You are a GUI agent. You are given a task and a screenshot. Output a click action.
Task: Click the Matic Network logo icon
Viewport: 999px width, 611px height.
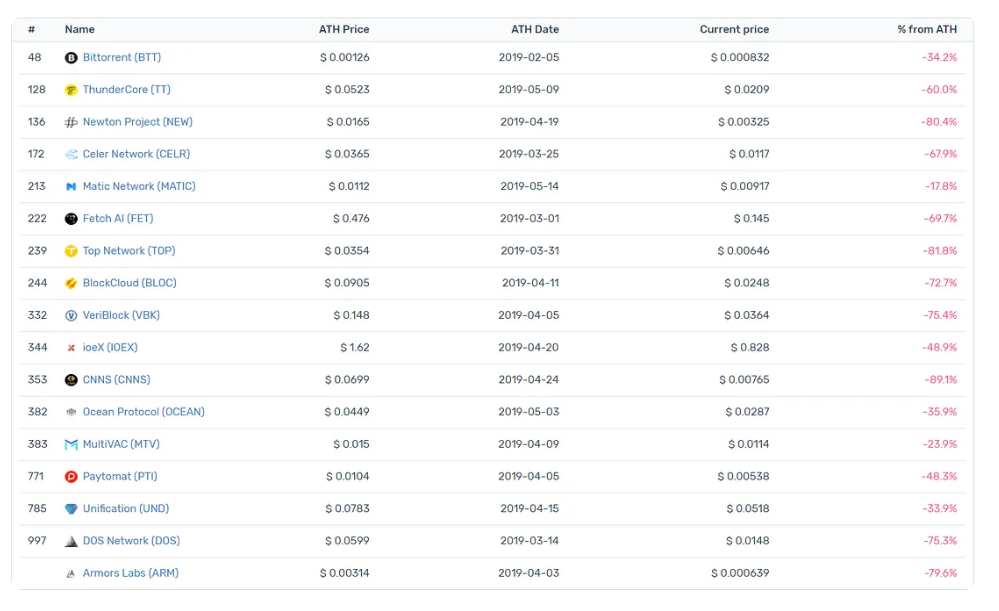[x=71, y=187]
